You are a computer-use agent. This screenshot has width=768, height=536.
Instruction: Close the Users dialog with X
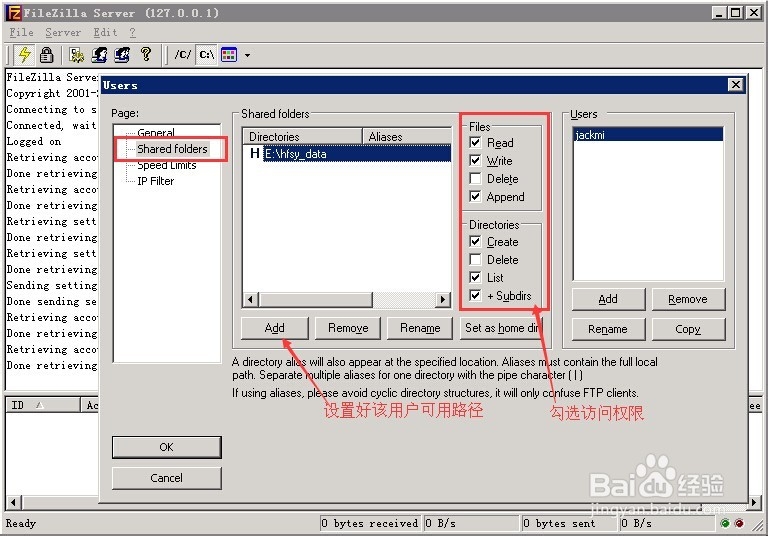click(735, 85)
